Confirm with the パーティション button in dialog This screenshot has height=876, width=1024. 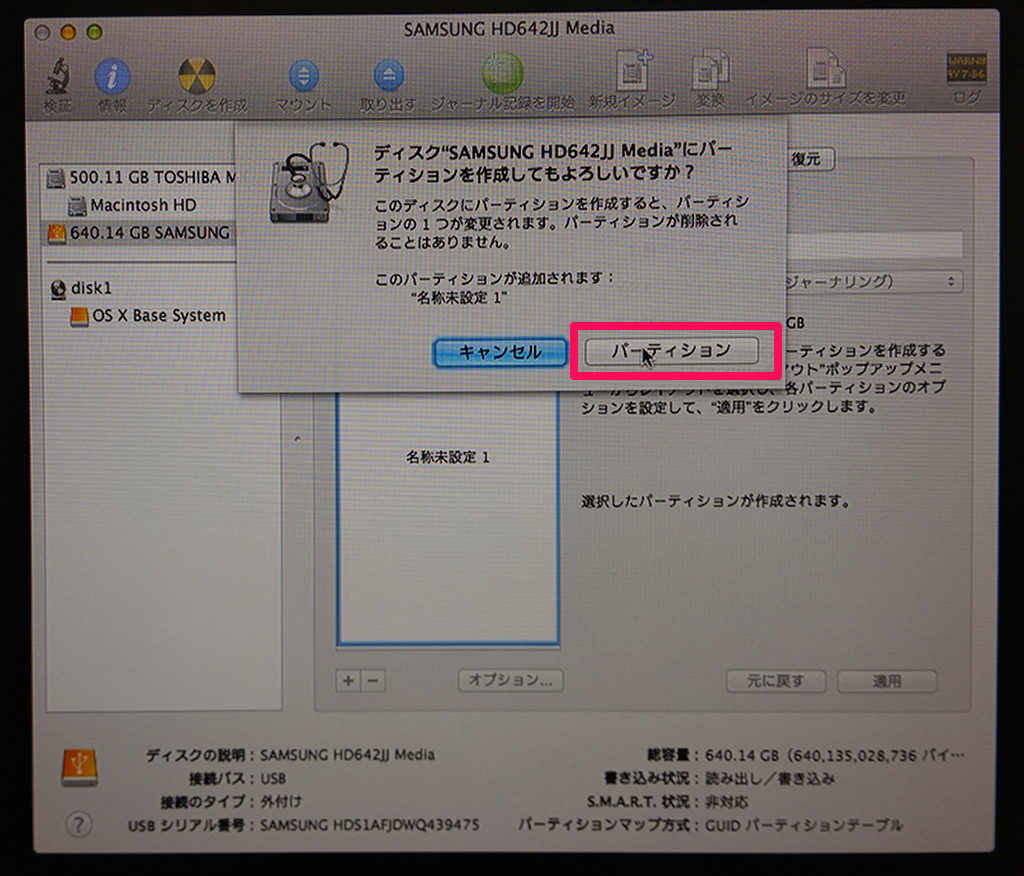click(671, 351)
